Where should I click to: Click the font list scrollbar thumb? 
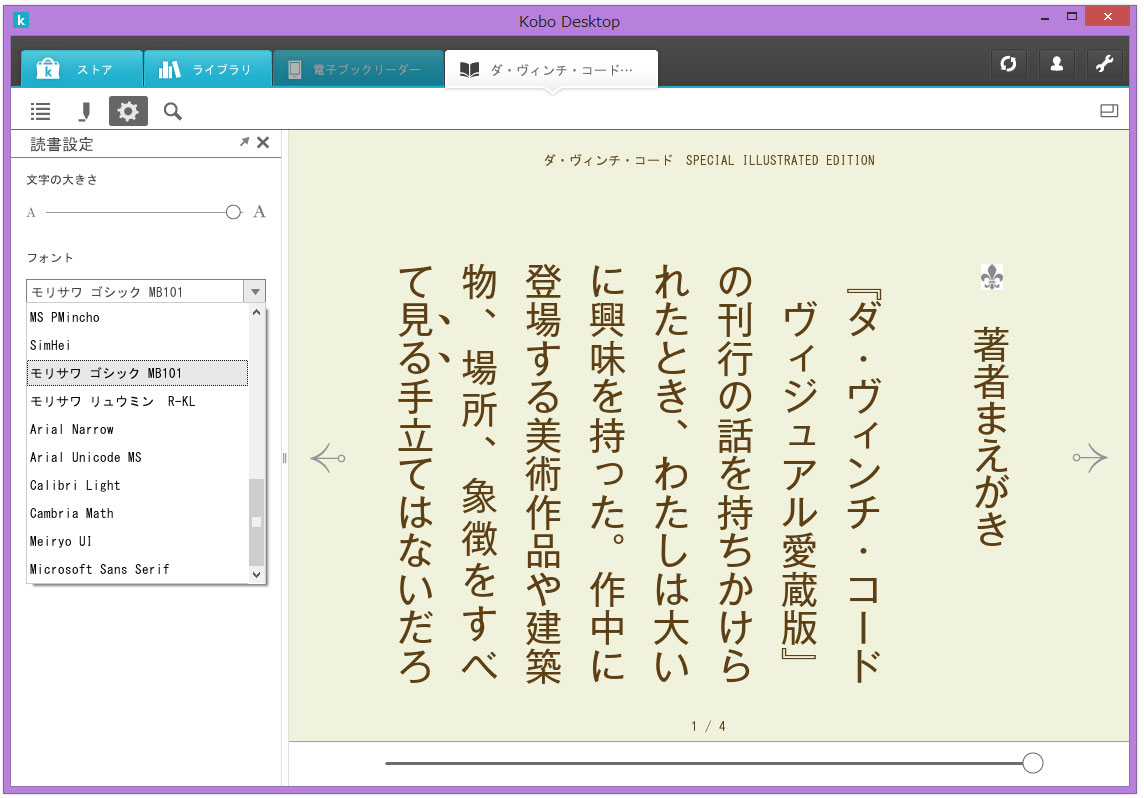click(256, 522)
